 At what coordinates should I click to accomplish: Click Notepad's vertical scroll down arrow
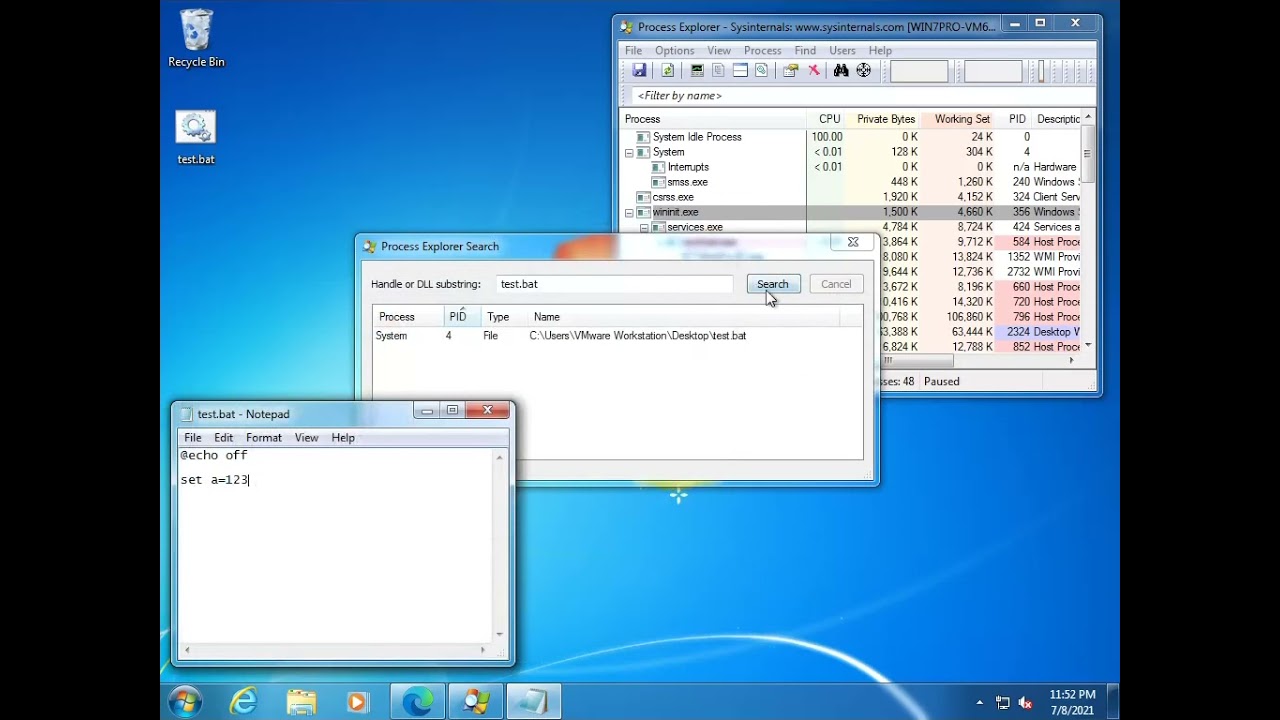[499, 634]
